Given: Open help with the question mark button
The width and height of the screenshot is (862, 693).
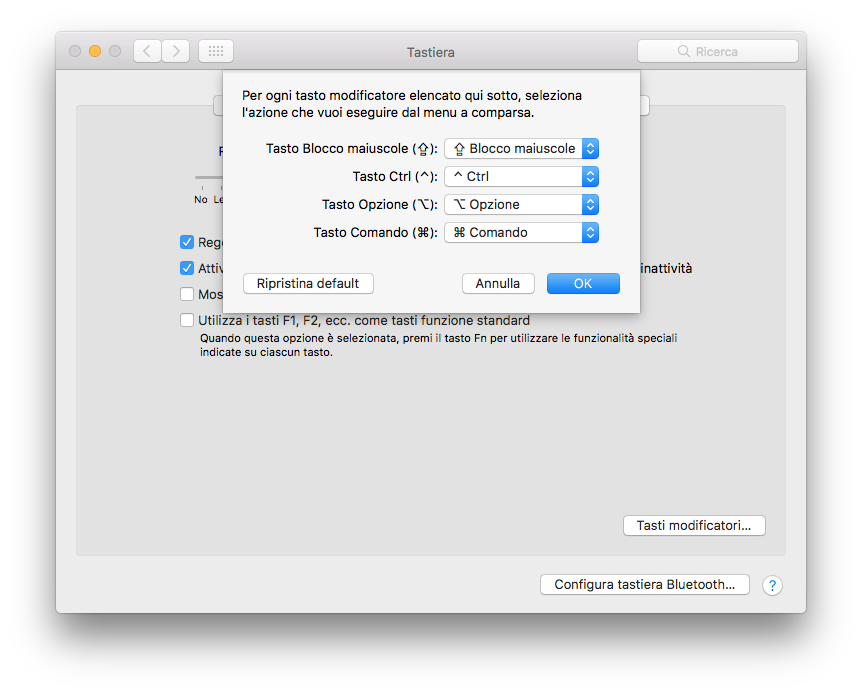Looking at the screenshot, I should 772,586.
